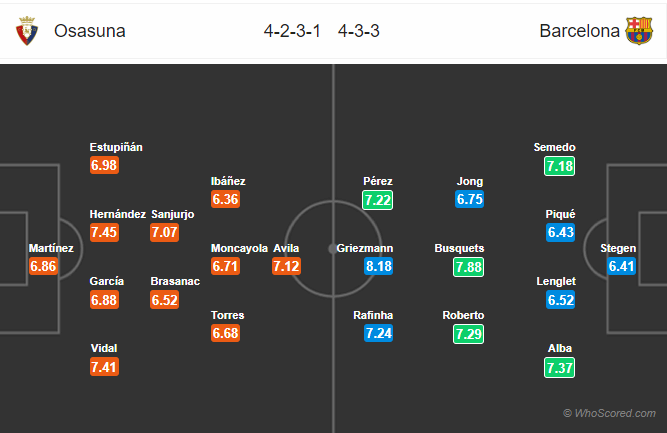Image resolution: width=667 pixels, height=433 pixels.
Task: Open player name Estupiñán
Action: click(116, 147)
